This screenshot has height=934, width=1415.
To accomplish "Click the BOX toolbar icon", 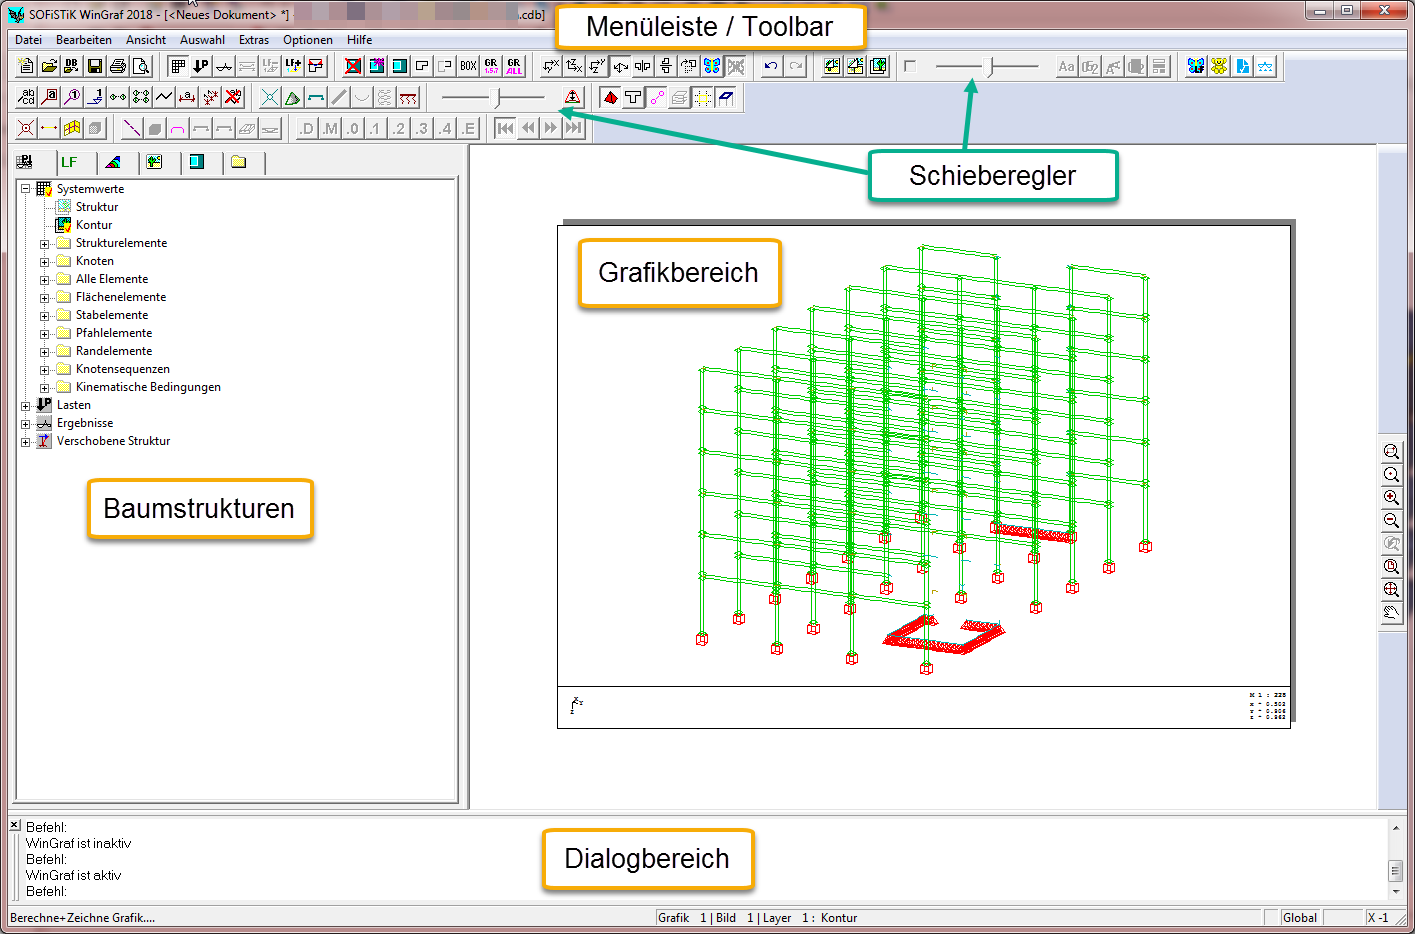I will click(468, 67).
